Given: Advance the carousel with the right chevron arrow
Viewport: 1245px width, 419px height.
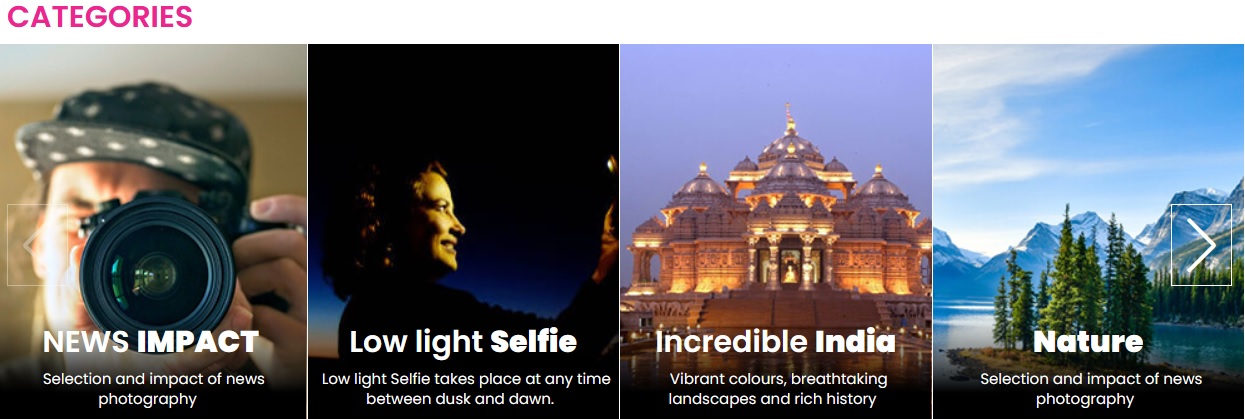Looking at the screenshot, I should 1201,245.
